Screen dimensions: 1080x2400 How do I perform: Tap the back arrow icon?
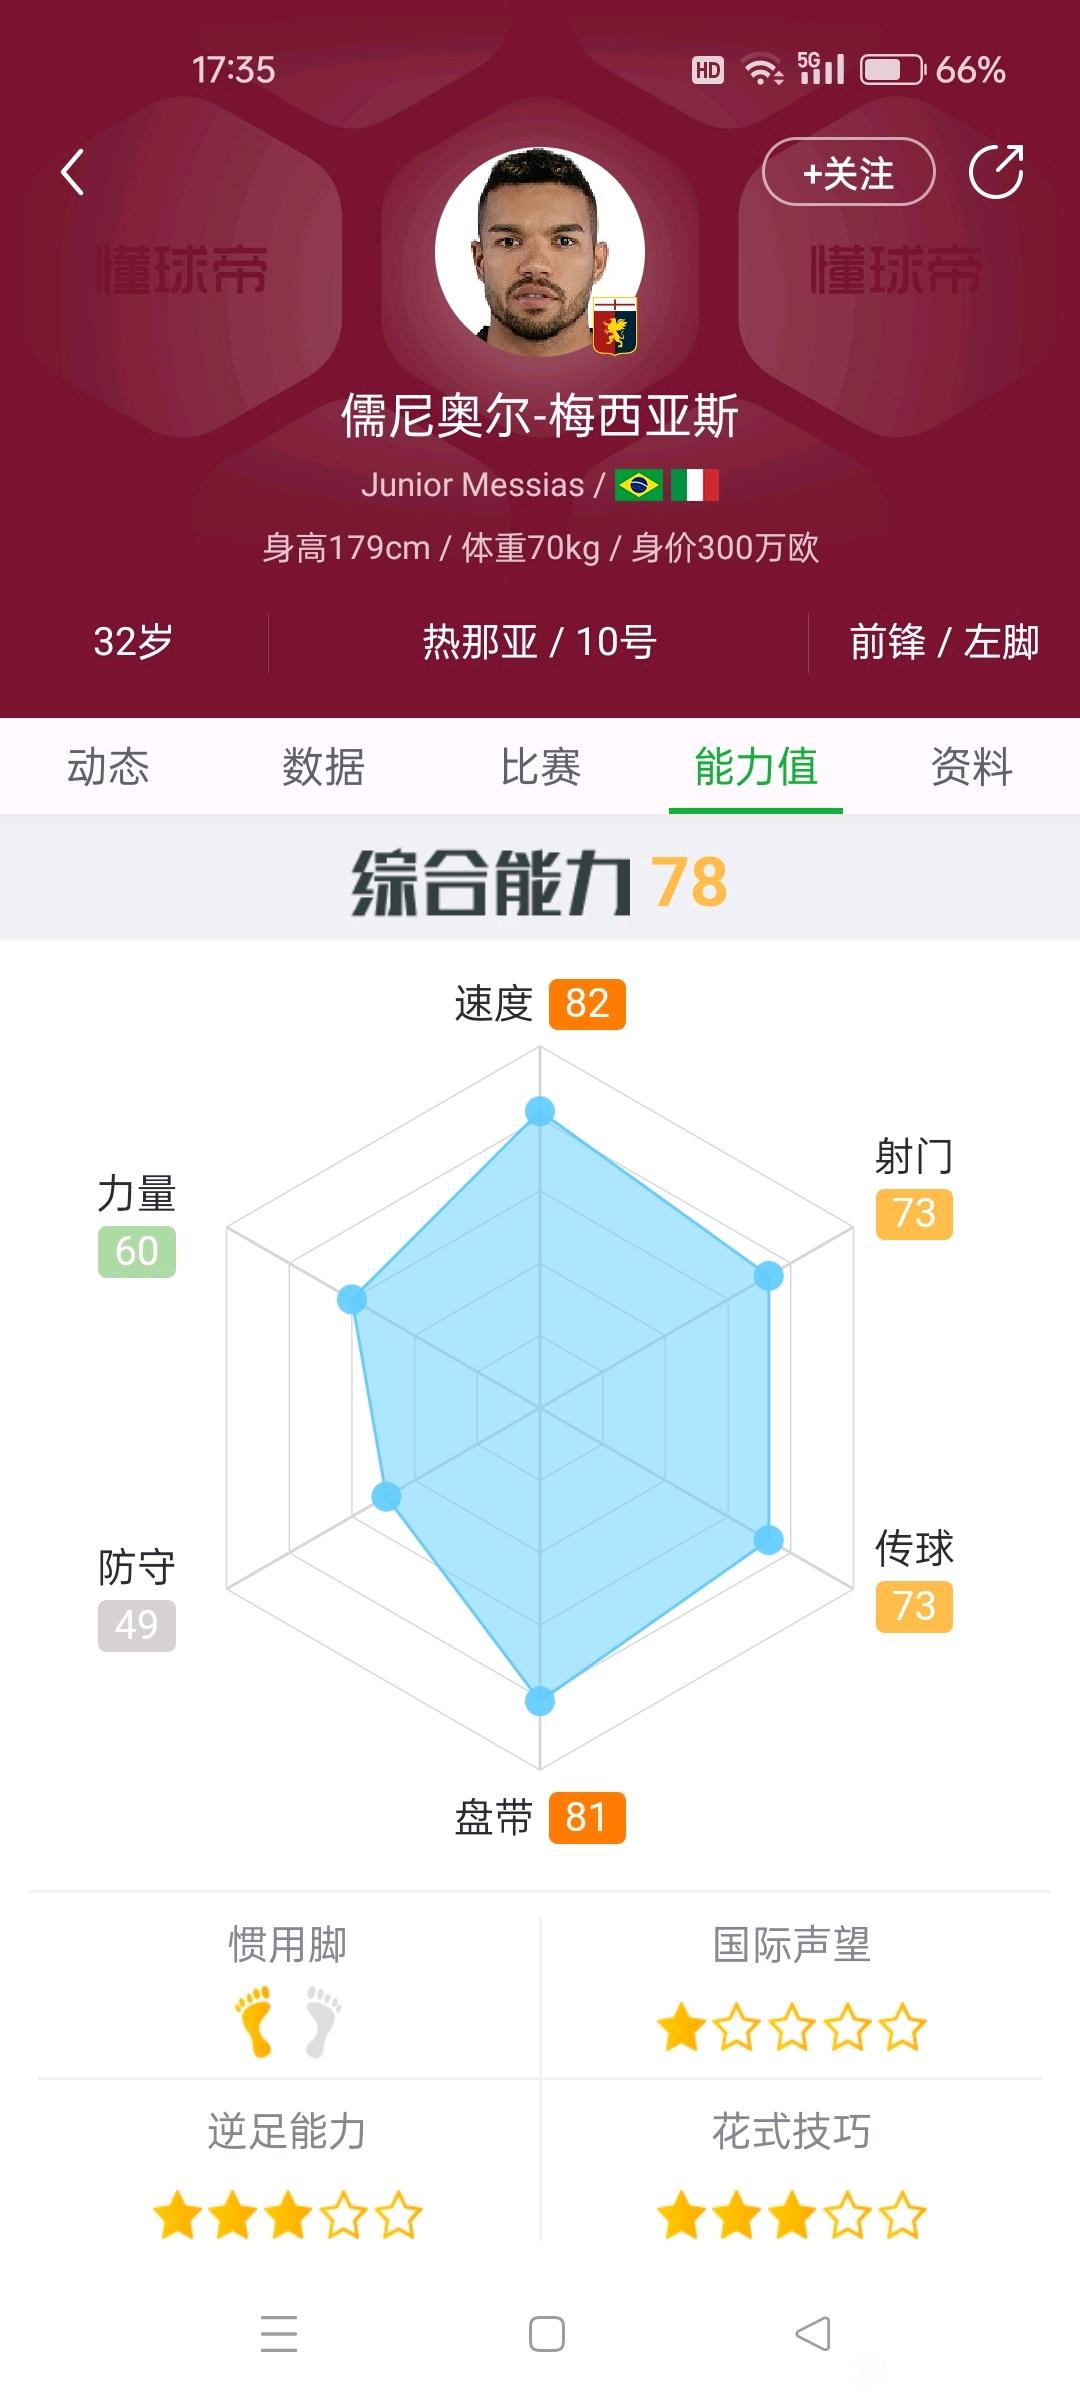point(72,172)
